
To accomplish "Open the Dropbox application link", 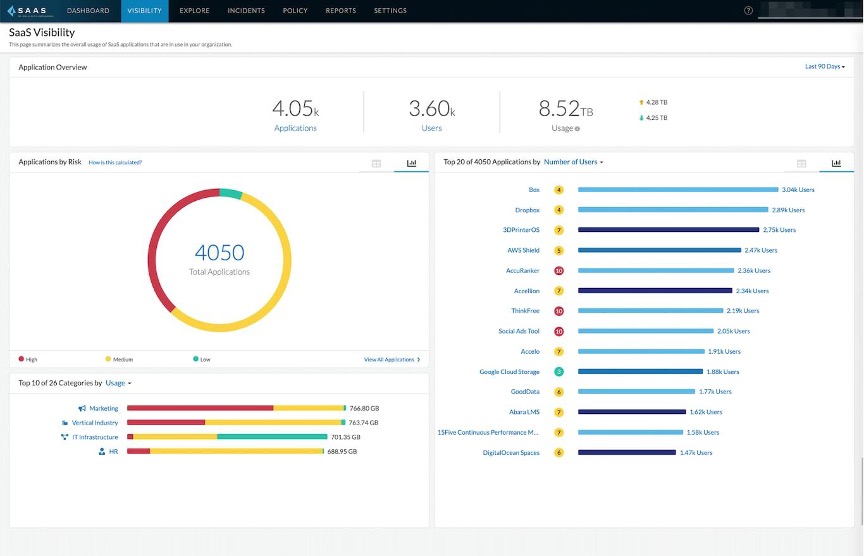I will point(527,210).
